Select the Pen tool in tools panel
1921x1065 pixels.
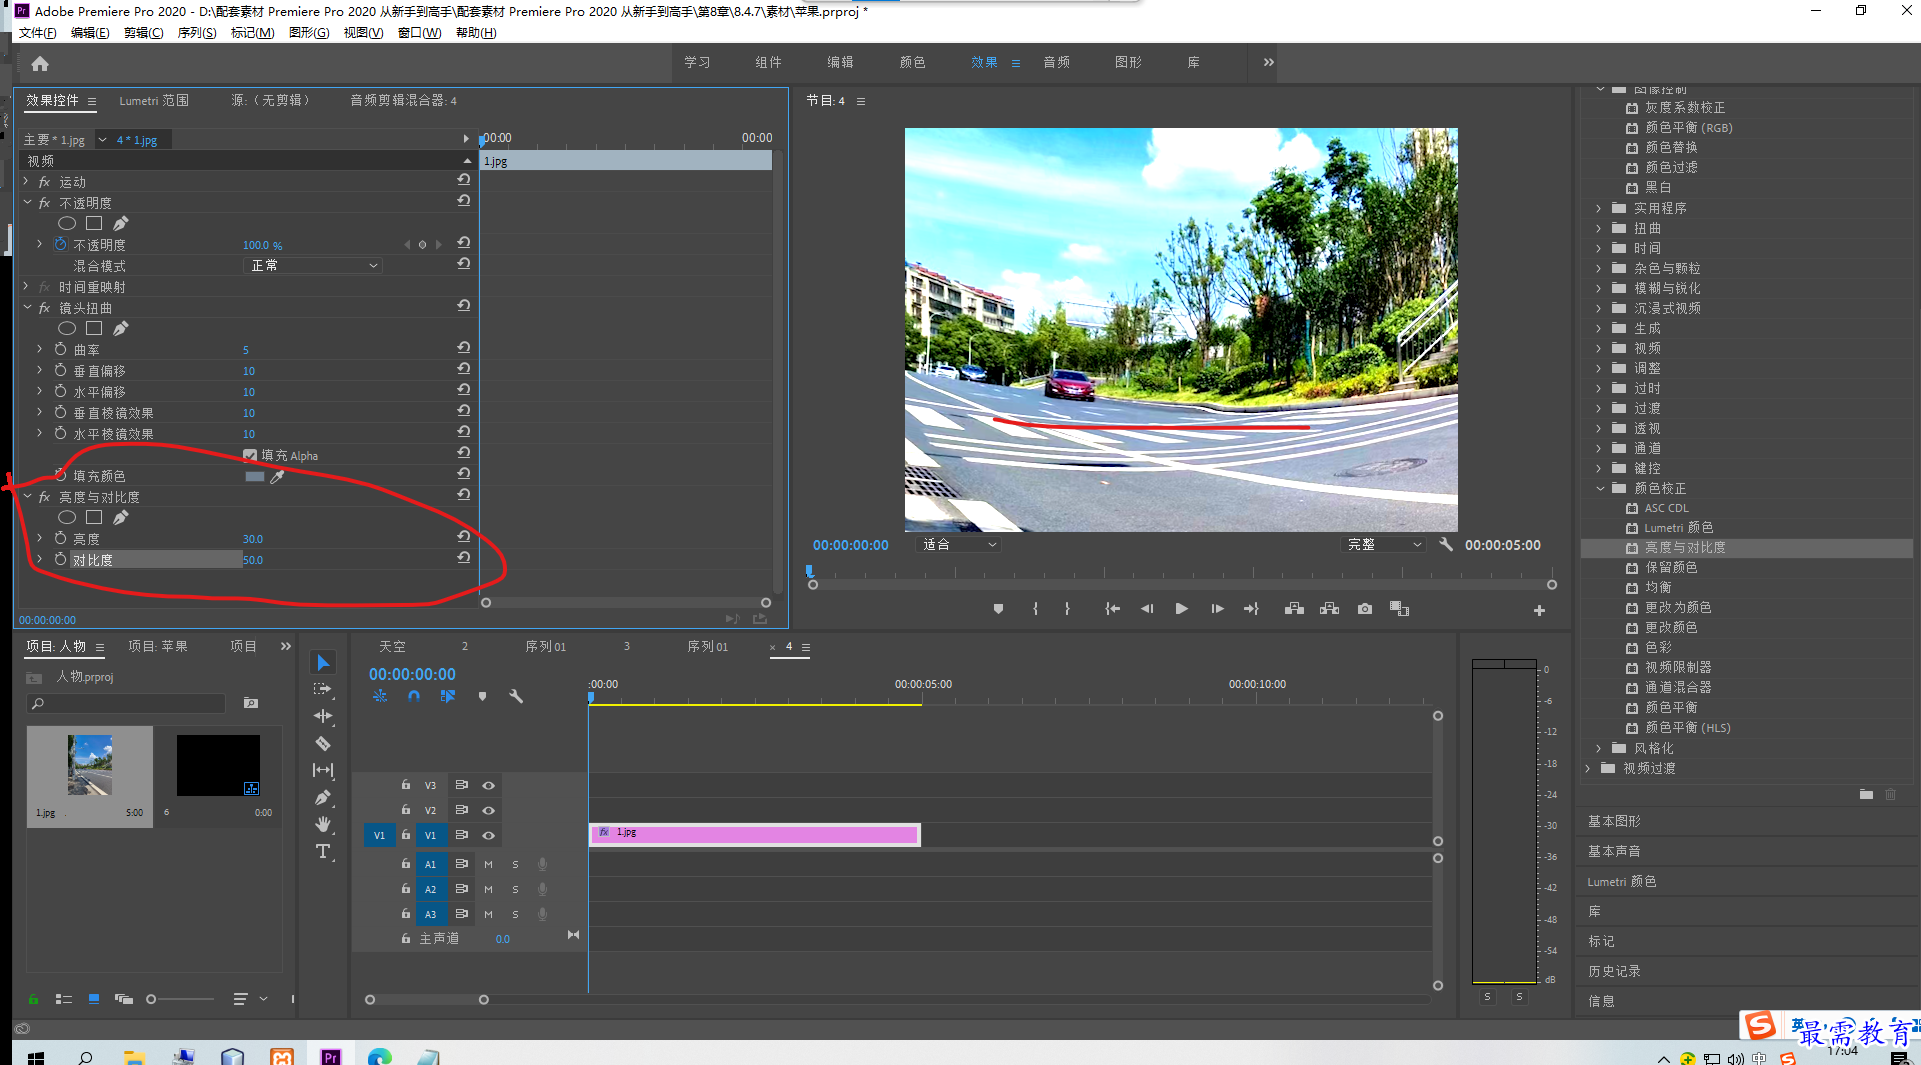pyautogui.click(x=323, y=797)
